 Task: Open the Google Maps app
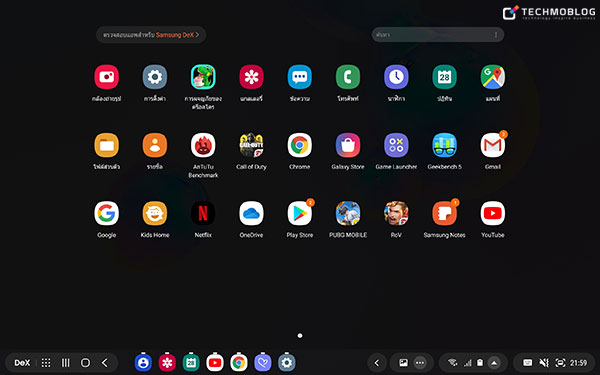492,77
